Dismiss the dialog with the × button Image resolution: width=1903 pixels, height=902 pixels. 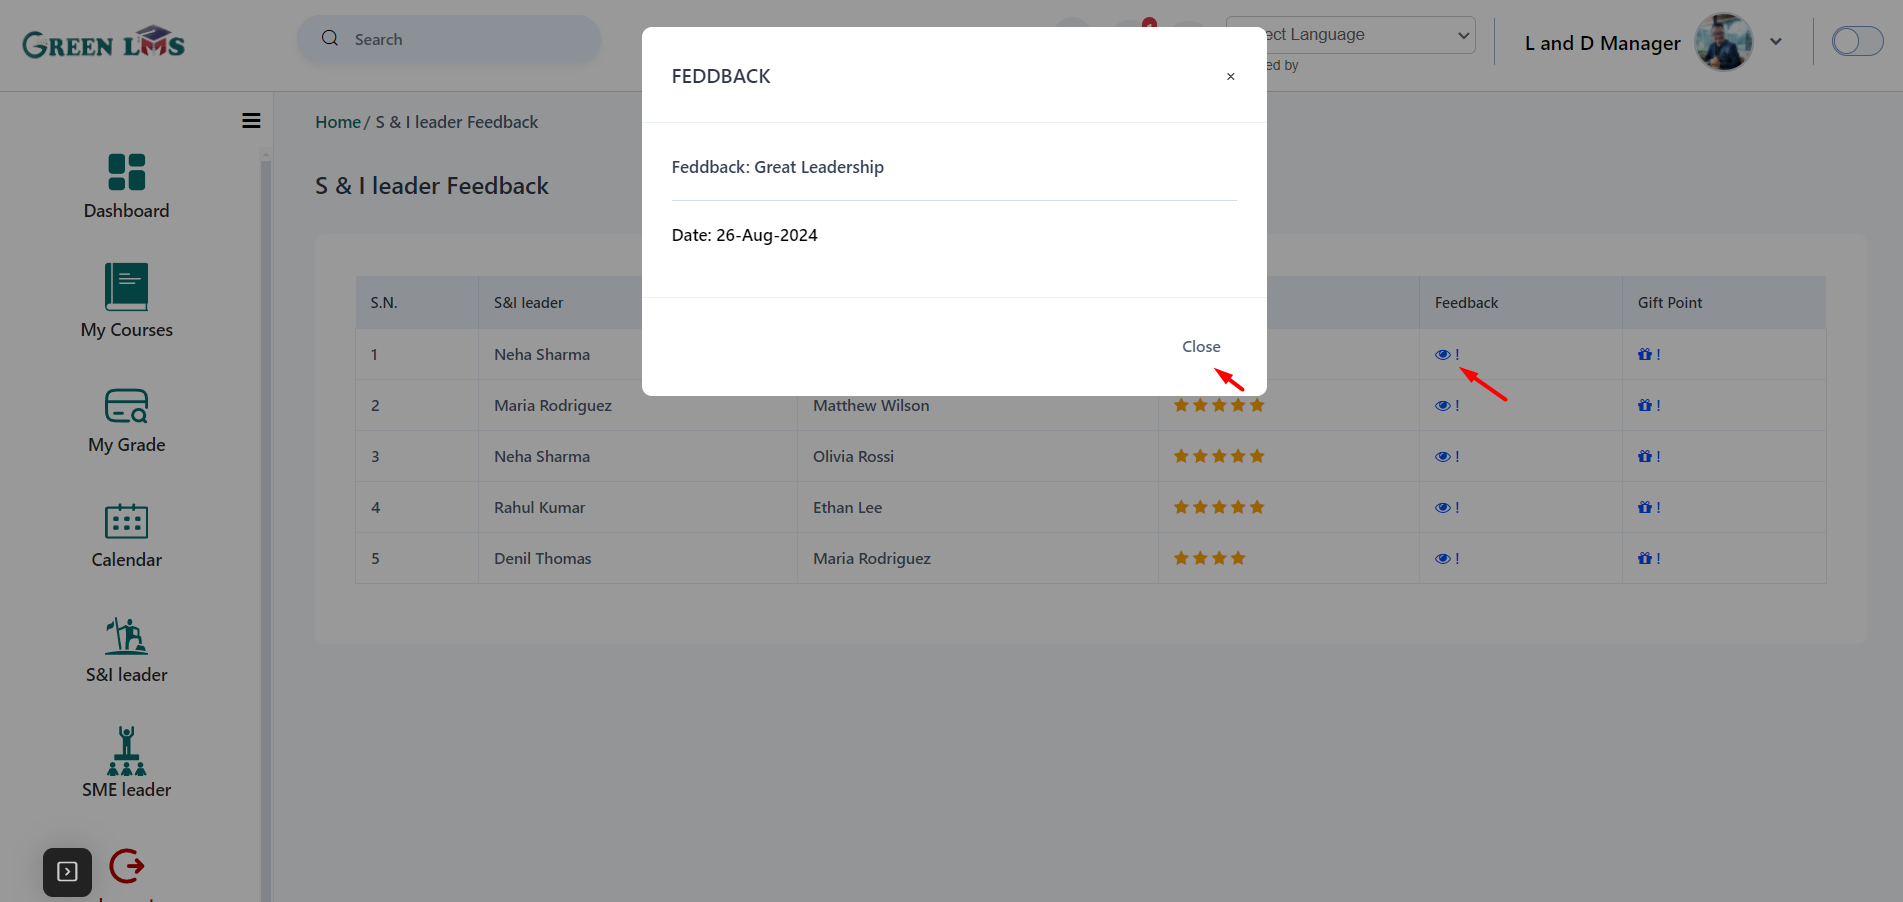coord(1230,77)
